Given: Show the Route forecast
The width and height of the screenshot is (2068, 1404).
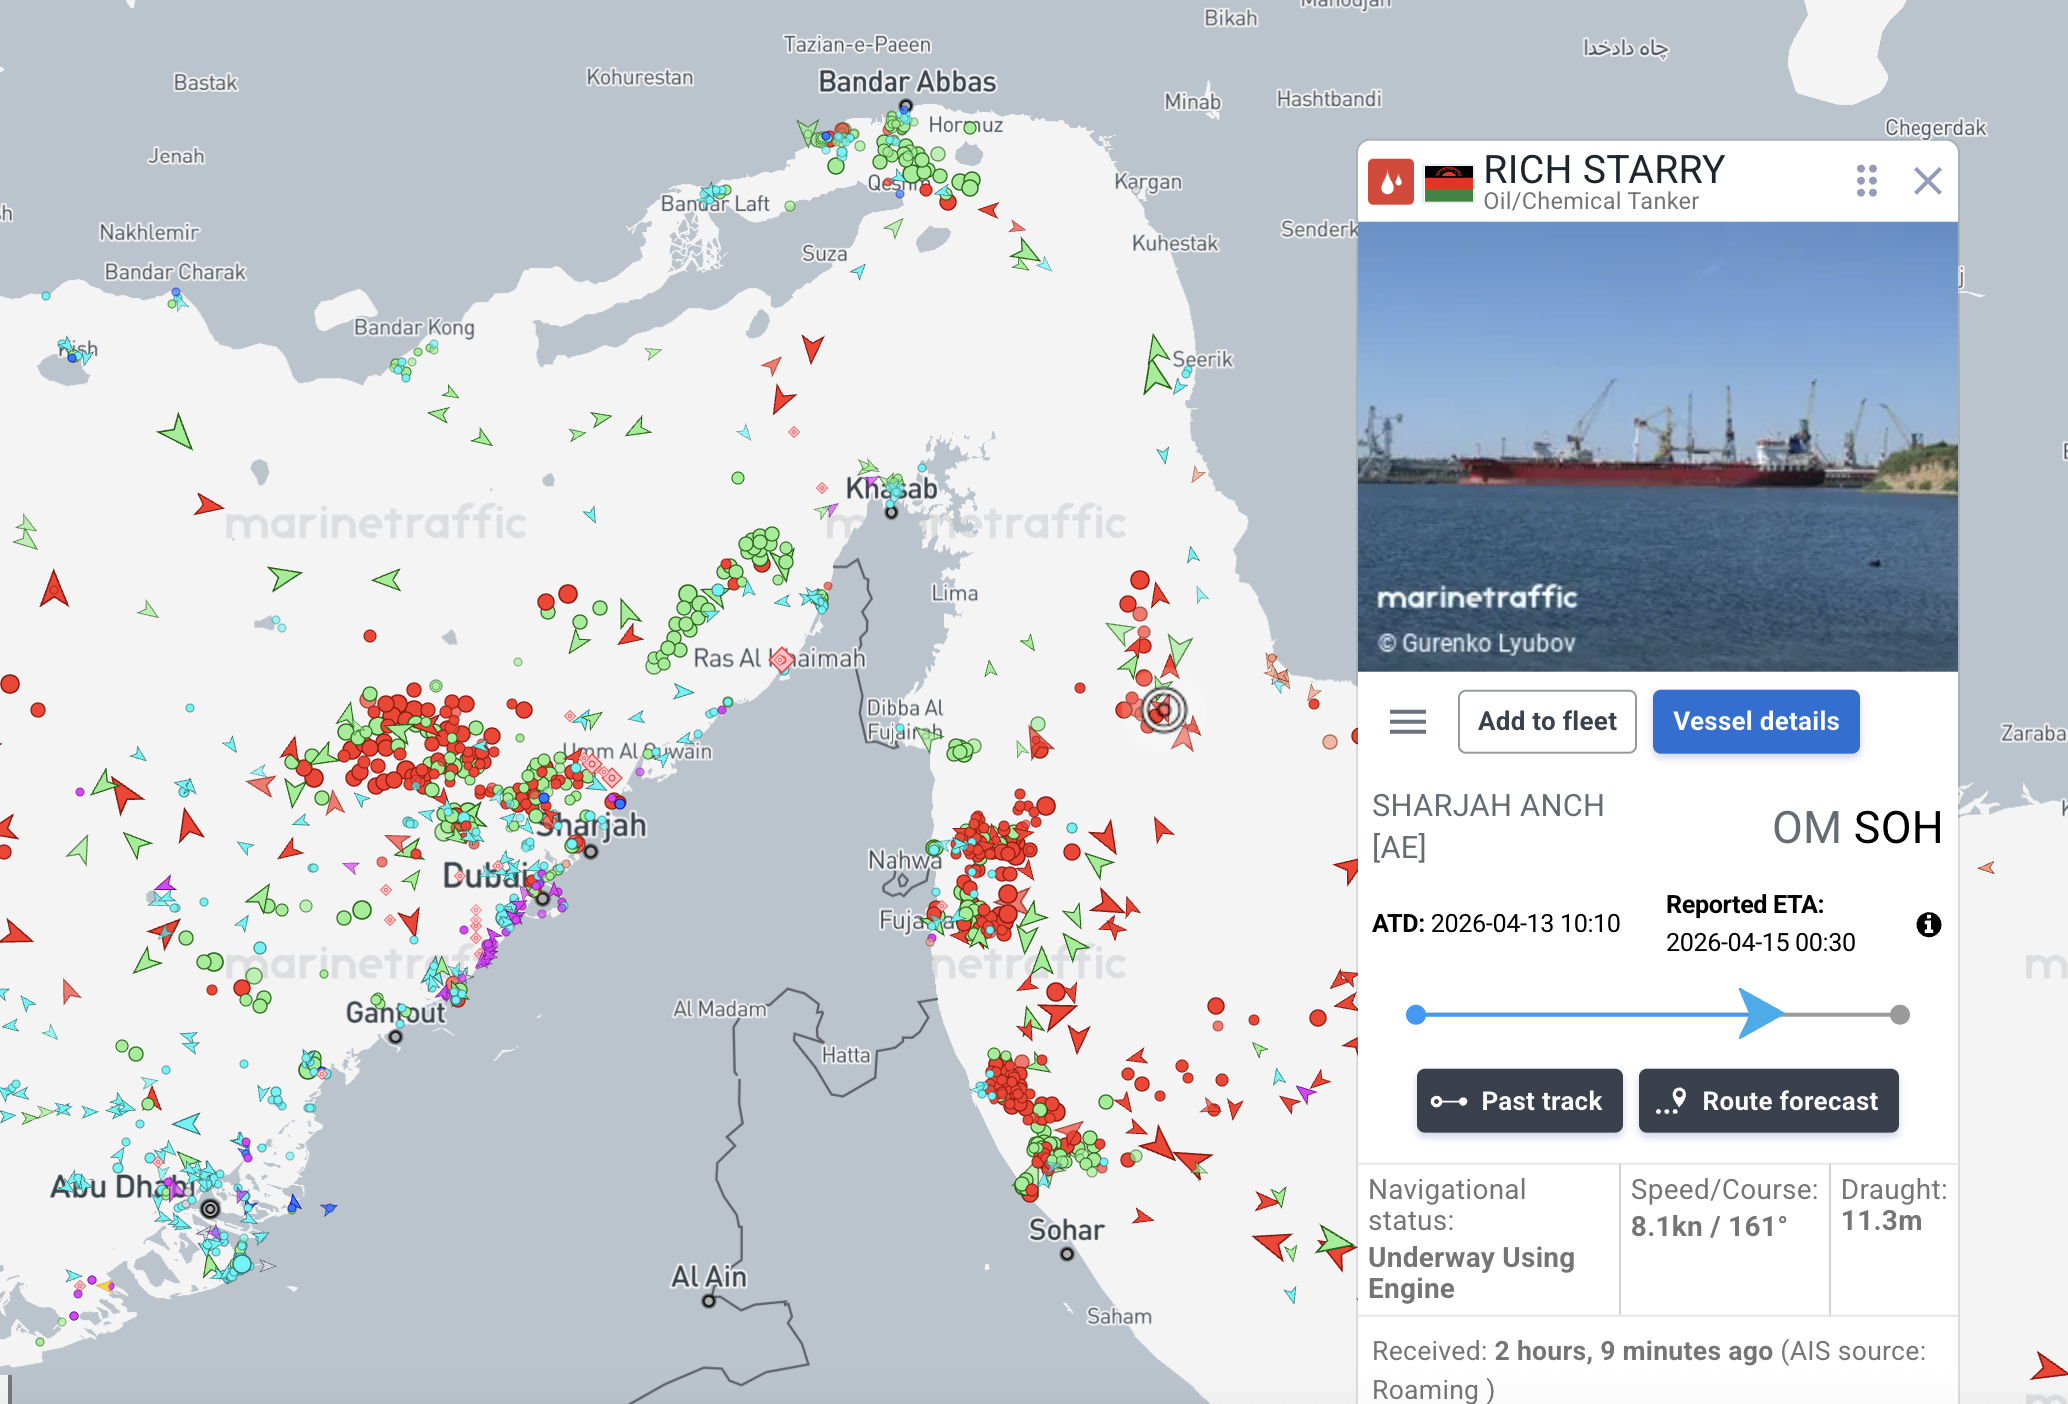Looking at the screenshot, I should coord(1768,1101).
